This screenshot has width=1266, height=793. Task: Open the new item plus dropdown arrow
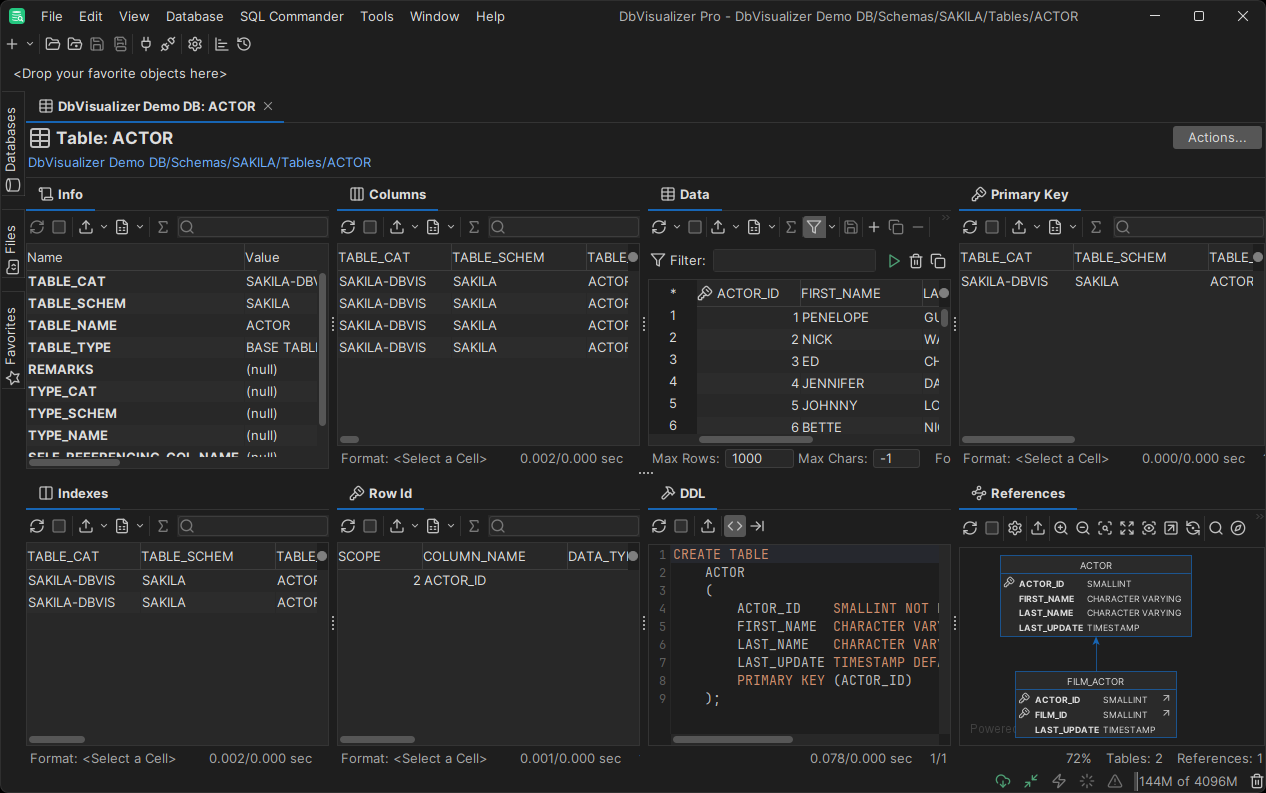pos(30,44)
